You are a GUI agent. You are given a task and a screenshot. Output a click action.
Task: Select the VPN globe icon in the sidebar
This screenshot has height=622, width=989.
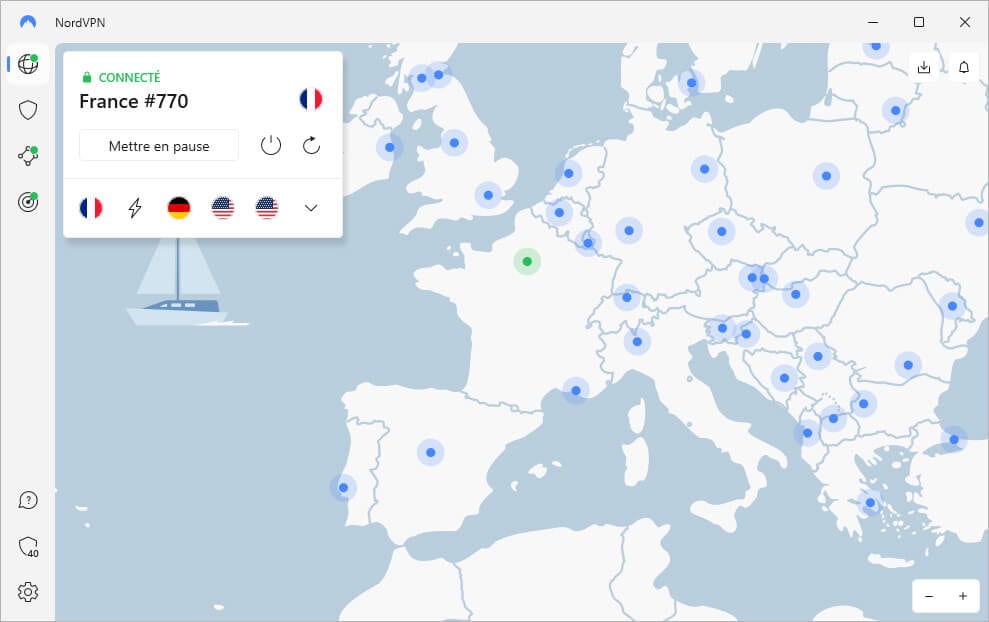[27, 63]
